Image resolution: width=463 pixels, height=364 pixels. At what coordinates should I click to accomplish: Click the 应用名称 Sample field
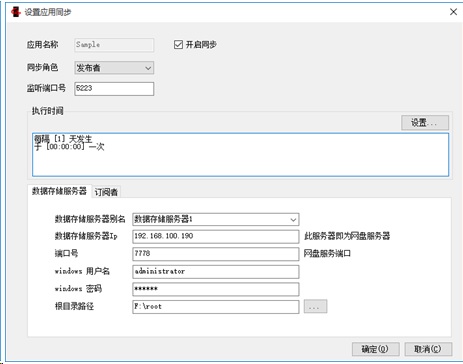(x=114, y=45)
